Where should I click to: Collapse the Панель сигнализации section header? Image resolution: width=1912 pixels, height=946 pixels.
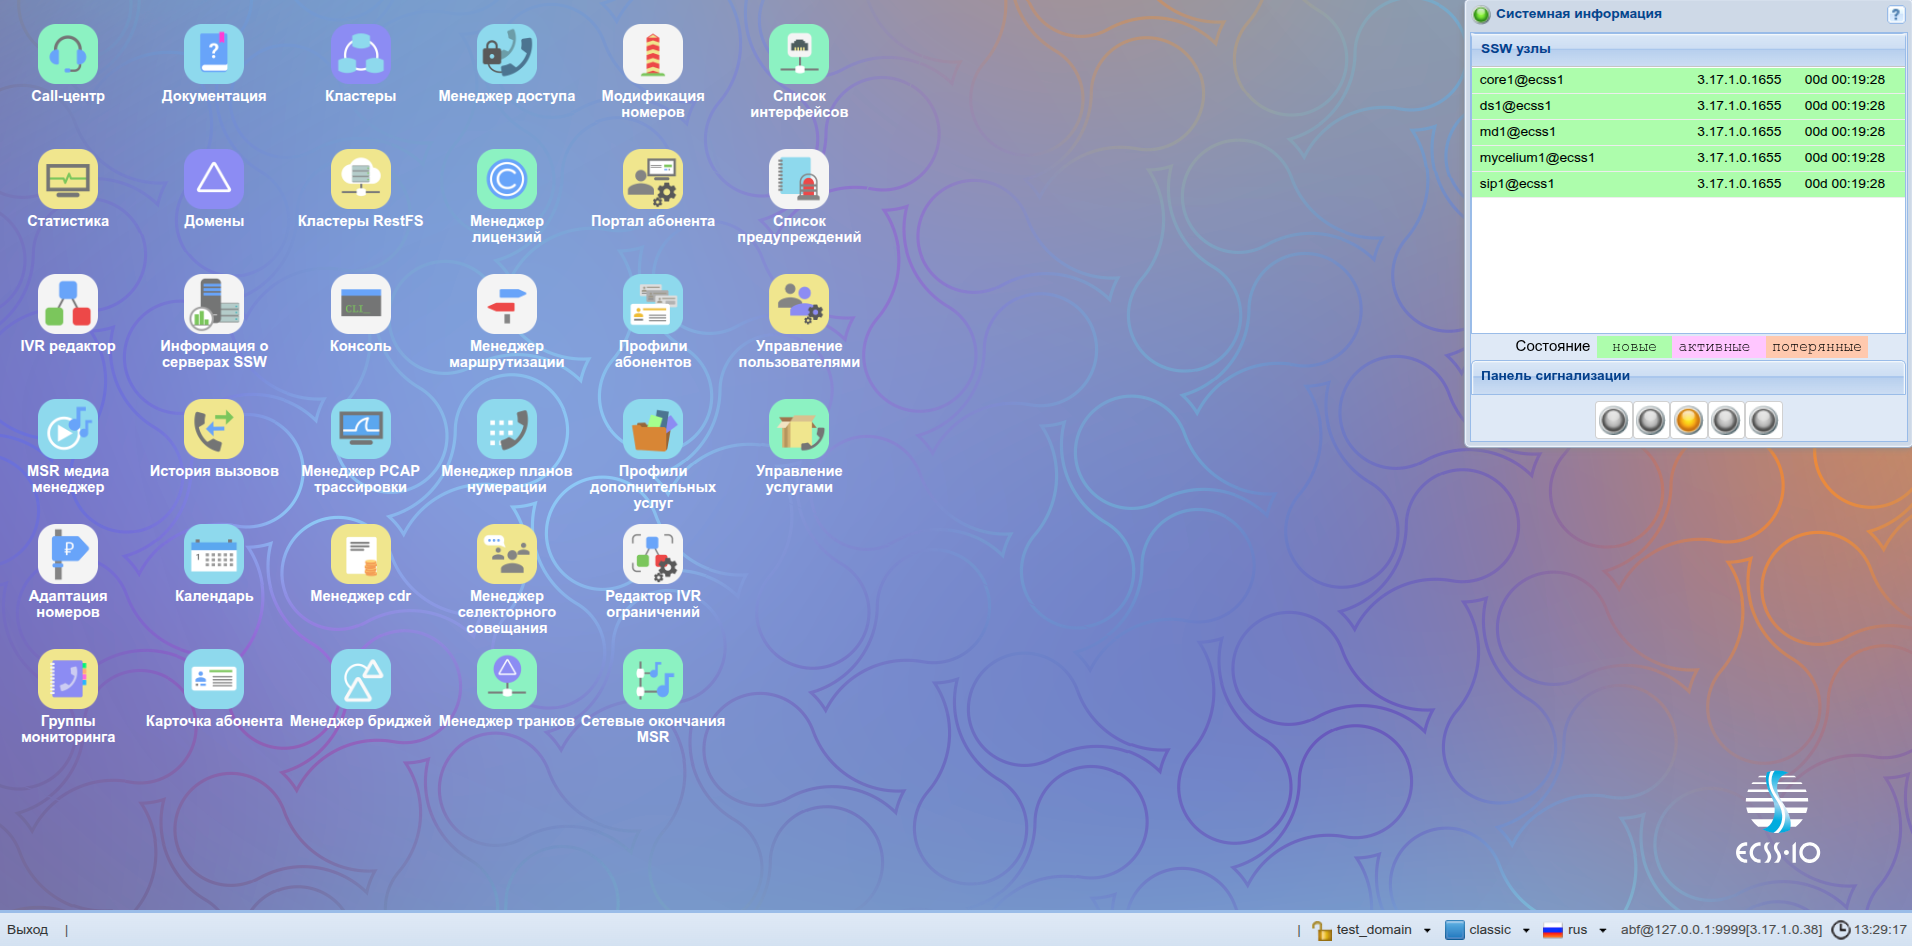(x=1688, y=376)
